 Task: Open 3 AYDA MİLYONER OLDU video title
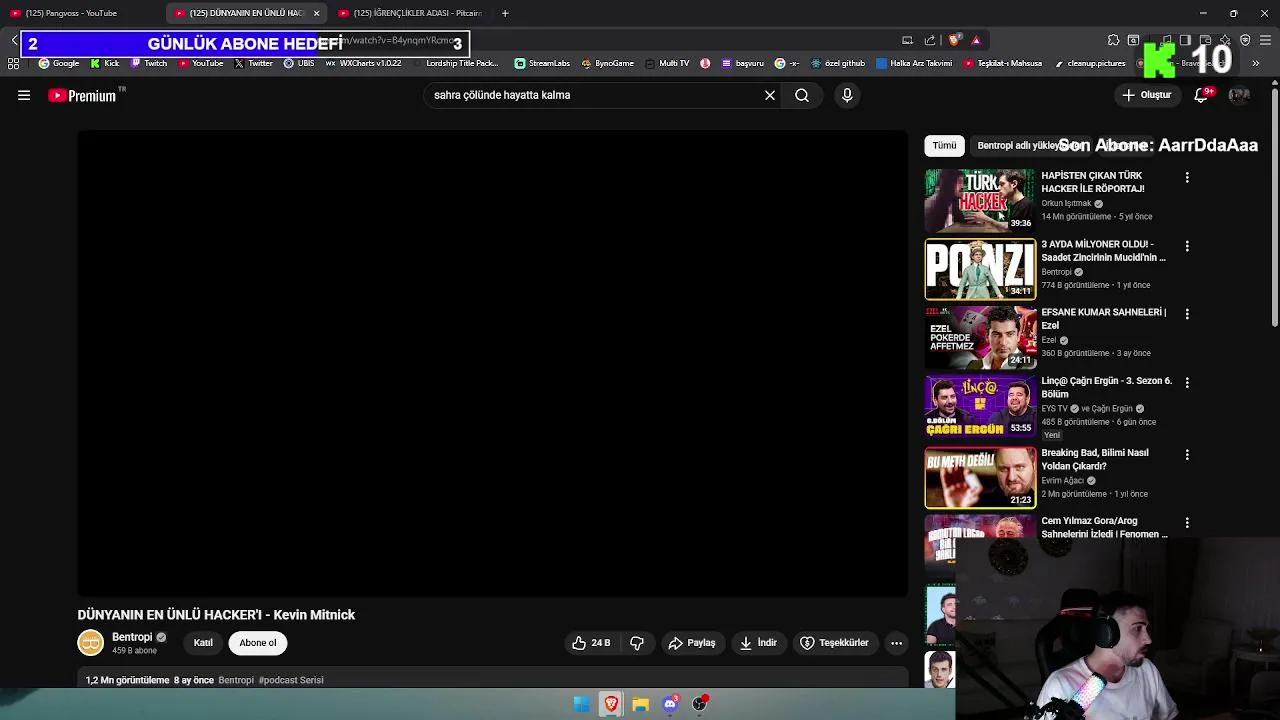point(1103,250)
